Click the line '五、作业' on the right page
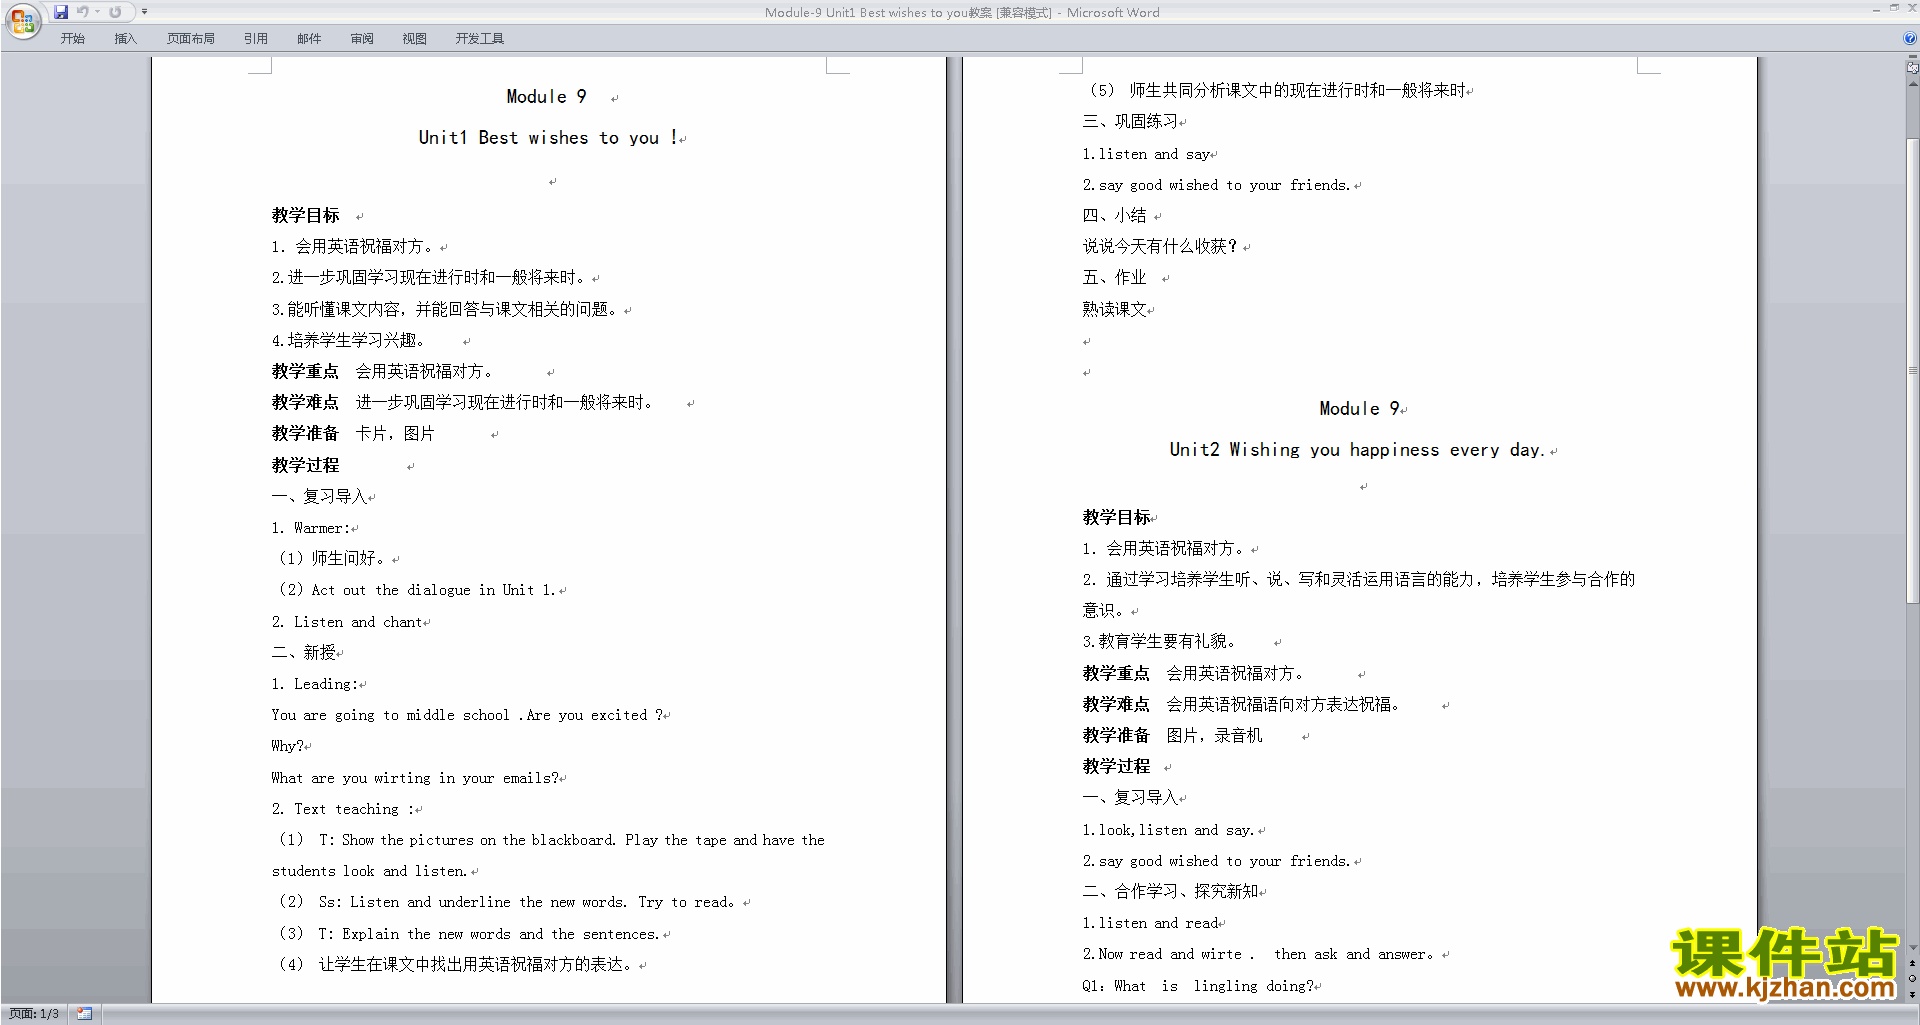The width and height of the screenshot is (1920, 1025). [x=1115, y=278]
